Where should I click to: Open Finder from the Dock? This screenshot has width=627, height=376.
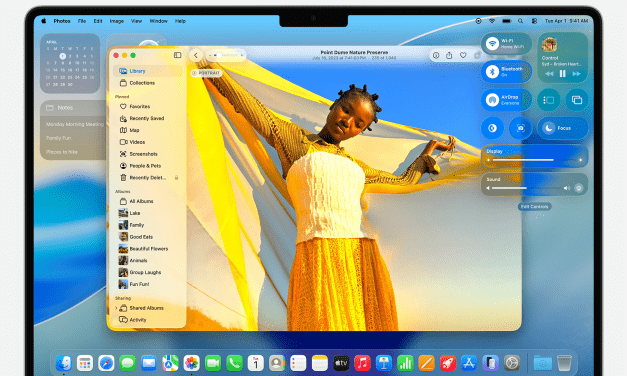64,363
